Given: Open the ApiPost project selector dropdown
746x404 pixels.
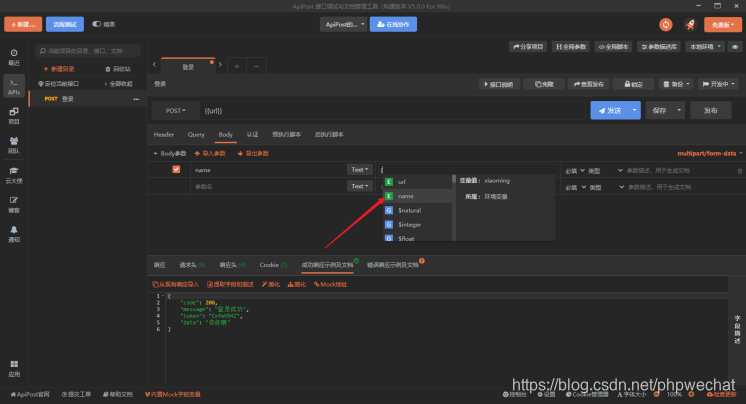Looking at the screenshot, I should pos(344,24).
